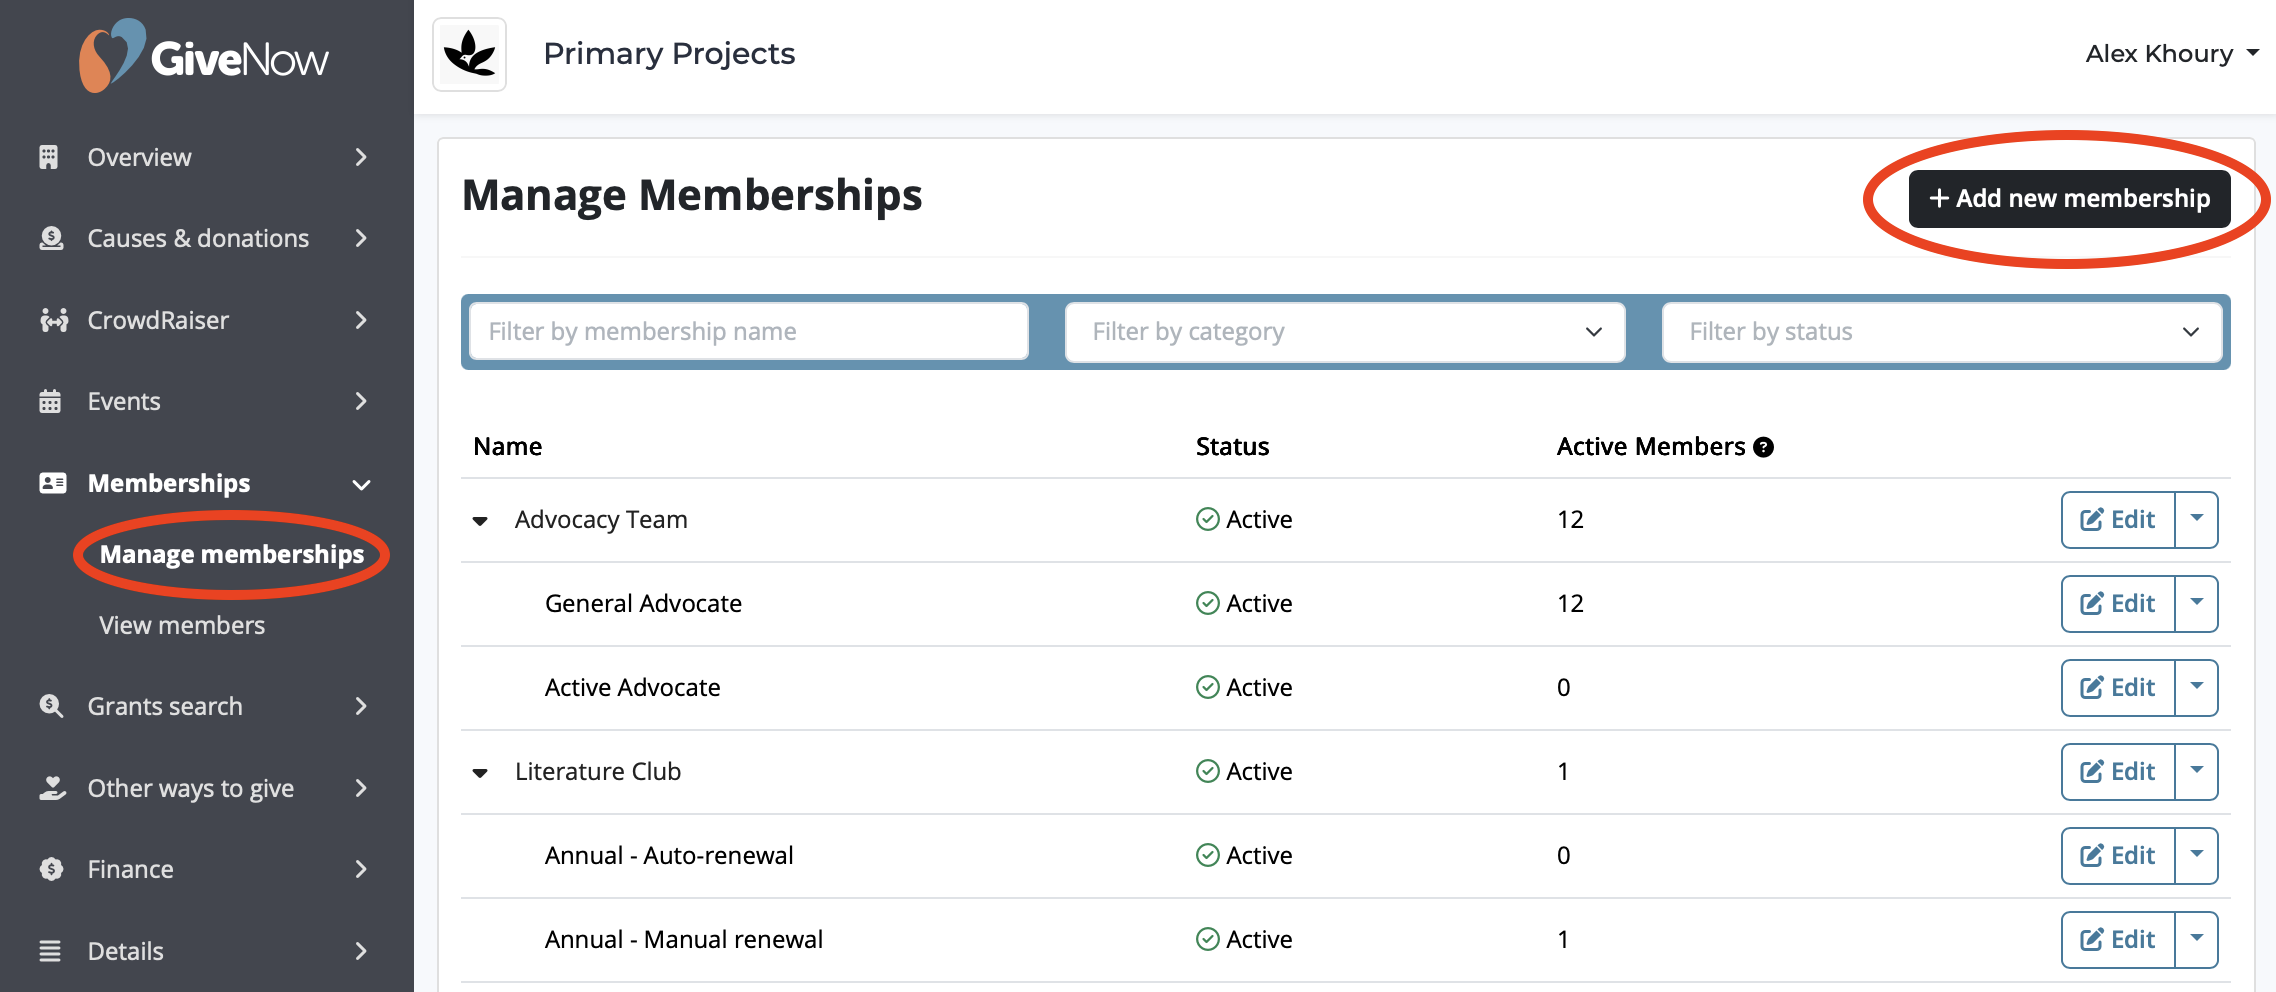Click the Active Members help question icon
2276x992 pixels.
1764,447
